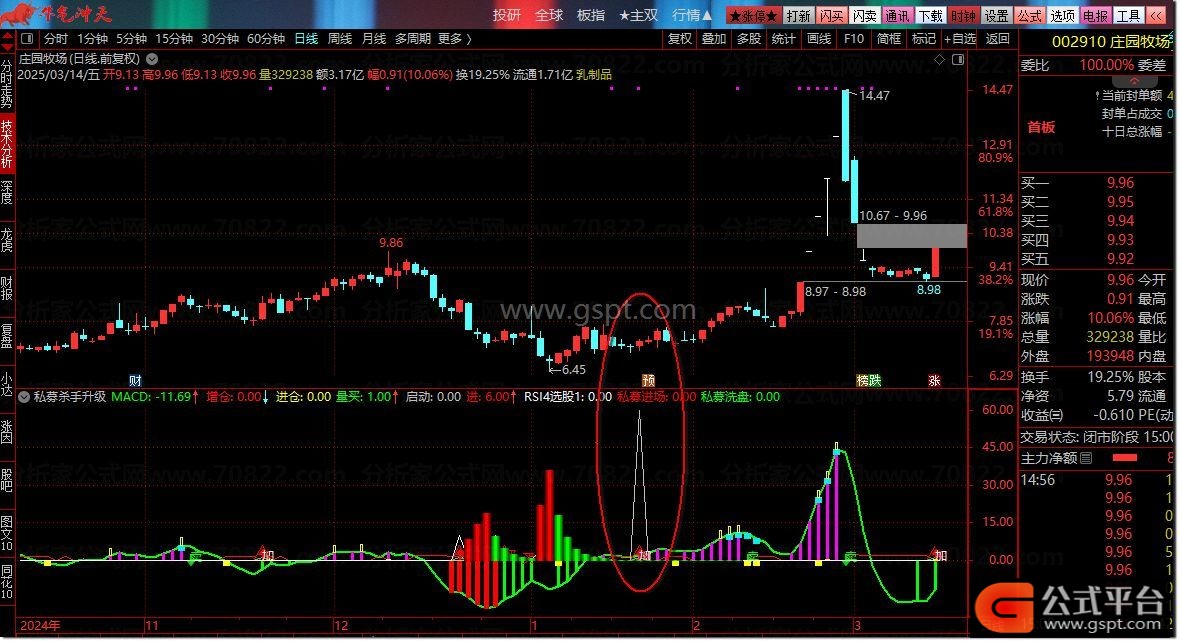The image size is (1180, 641).
Task: Select the 30分钟 period tab
Action: (220, 38)
